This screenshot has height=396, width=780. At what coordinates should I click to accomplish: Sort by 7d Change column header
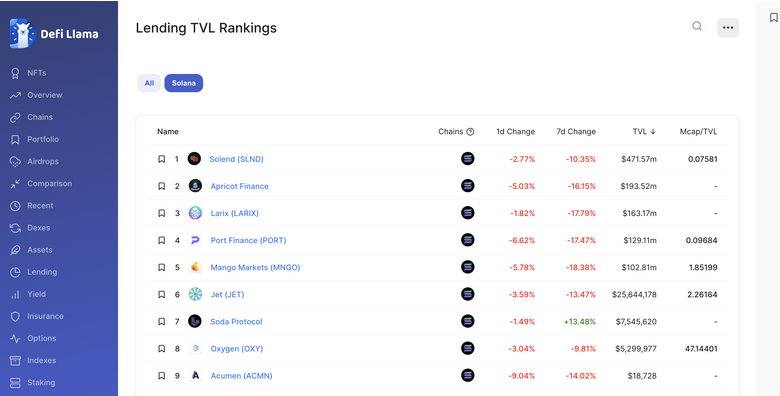(x=576, y=132)
